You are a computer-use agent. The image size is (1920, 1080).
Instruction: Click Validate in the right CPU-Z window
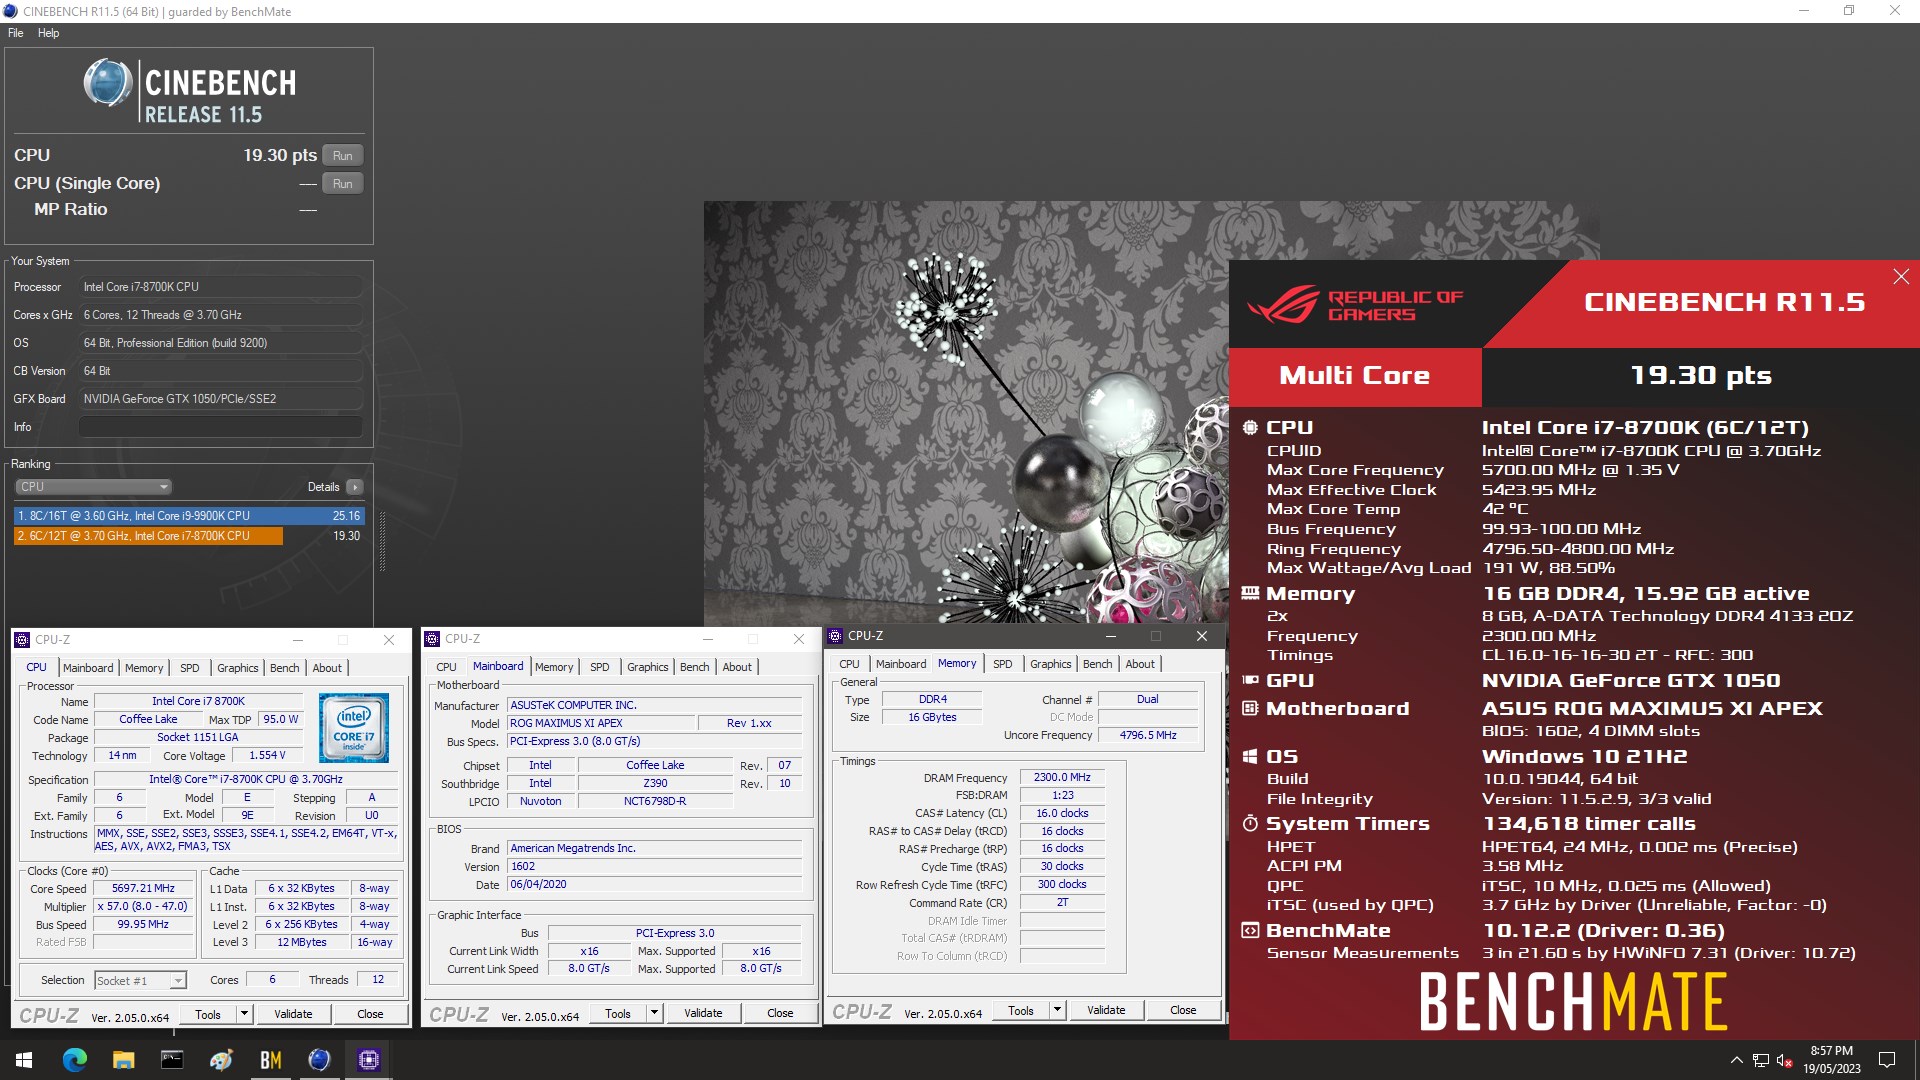(x=1106, y=1010)
